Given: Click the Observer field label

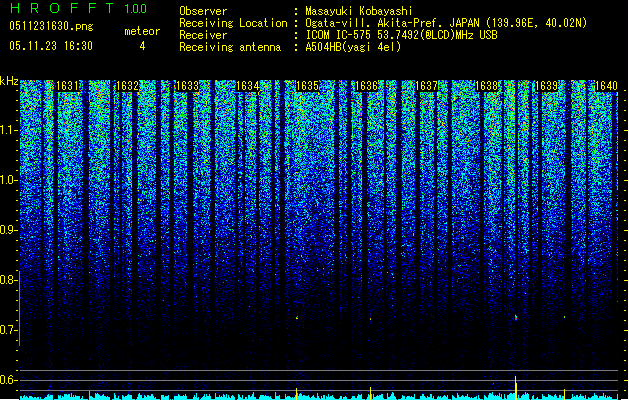Looking at the screenshot, I should pyautogui.click(x=203, y=11).
